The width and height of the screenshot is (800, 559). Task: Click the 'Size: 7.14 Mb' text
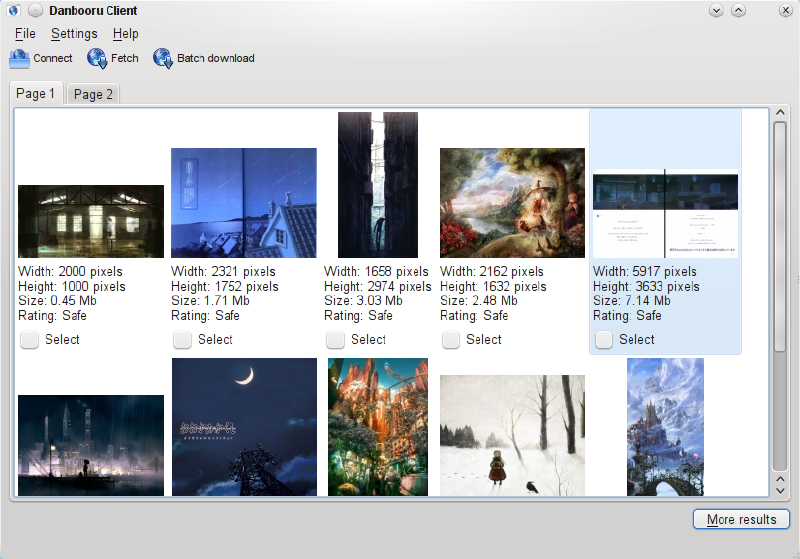632,300
